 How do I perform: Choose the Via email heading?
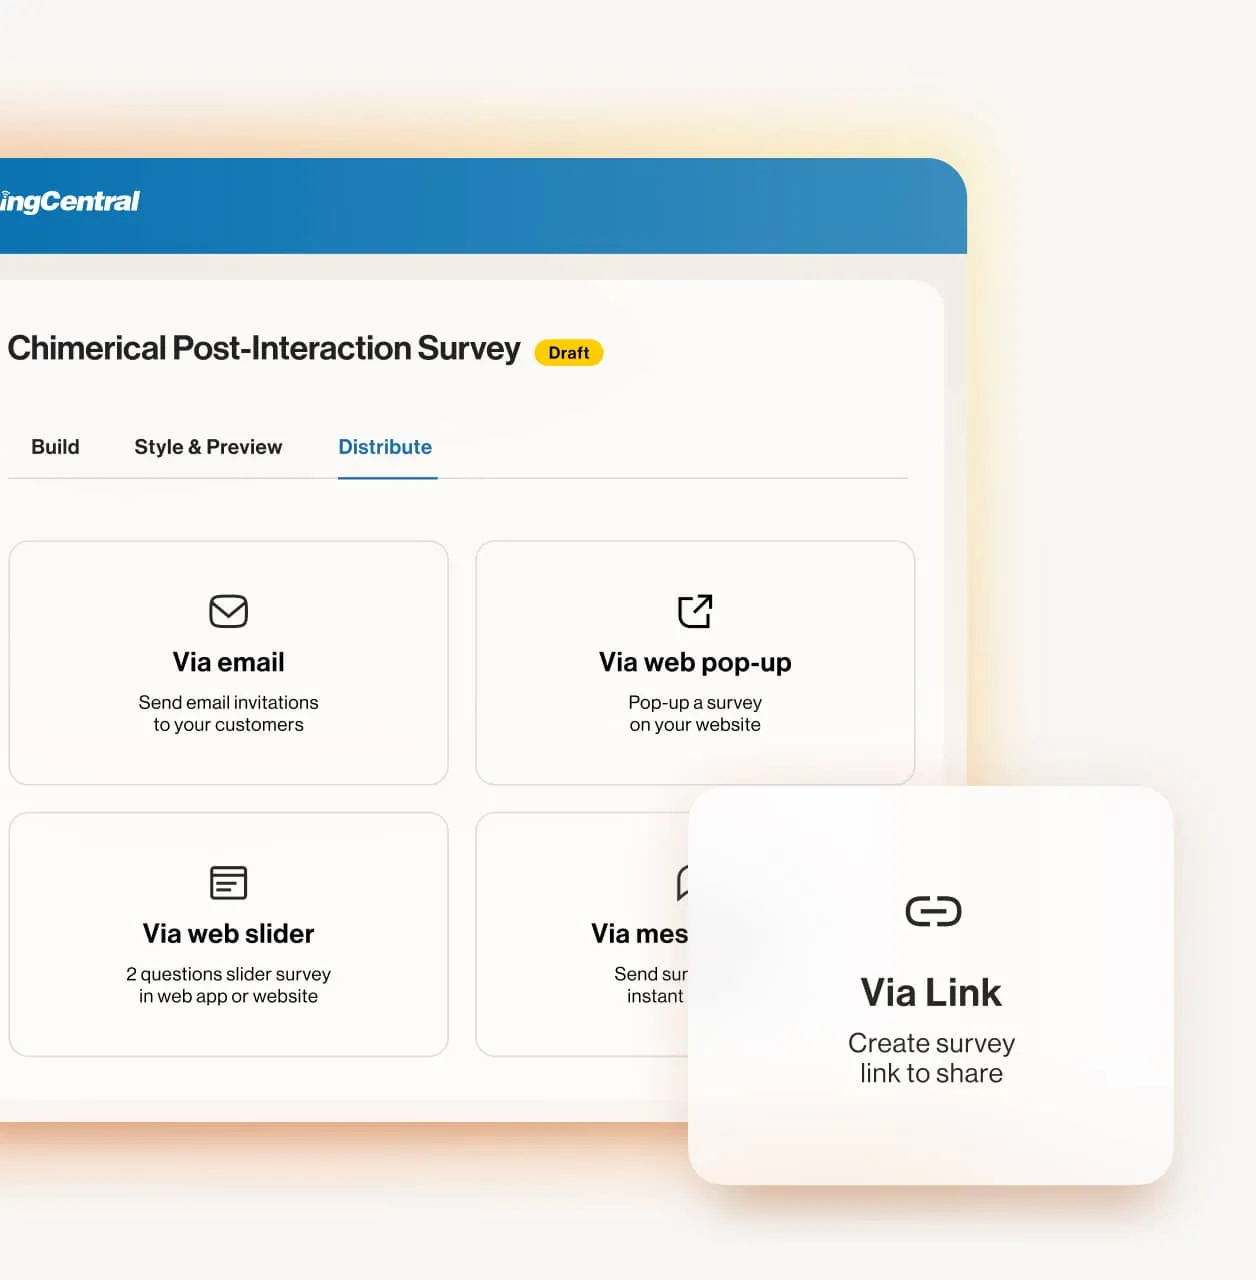coord(228,662)
